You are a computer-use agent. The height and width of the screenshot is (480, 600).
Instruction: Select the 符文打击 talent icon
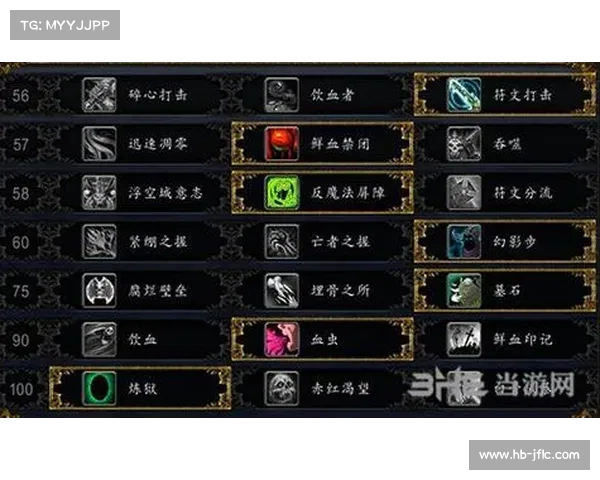tap(464, 95)
